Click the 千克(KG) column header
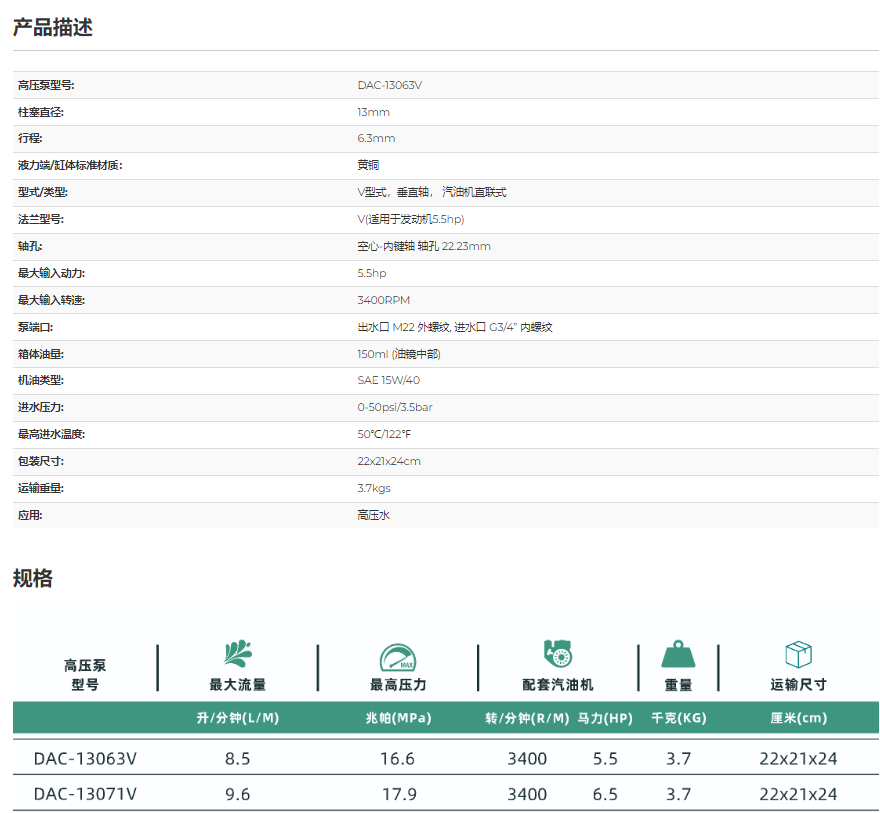880x813 pixels. [x=678, y=719]
